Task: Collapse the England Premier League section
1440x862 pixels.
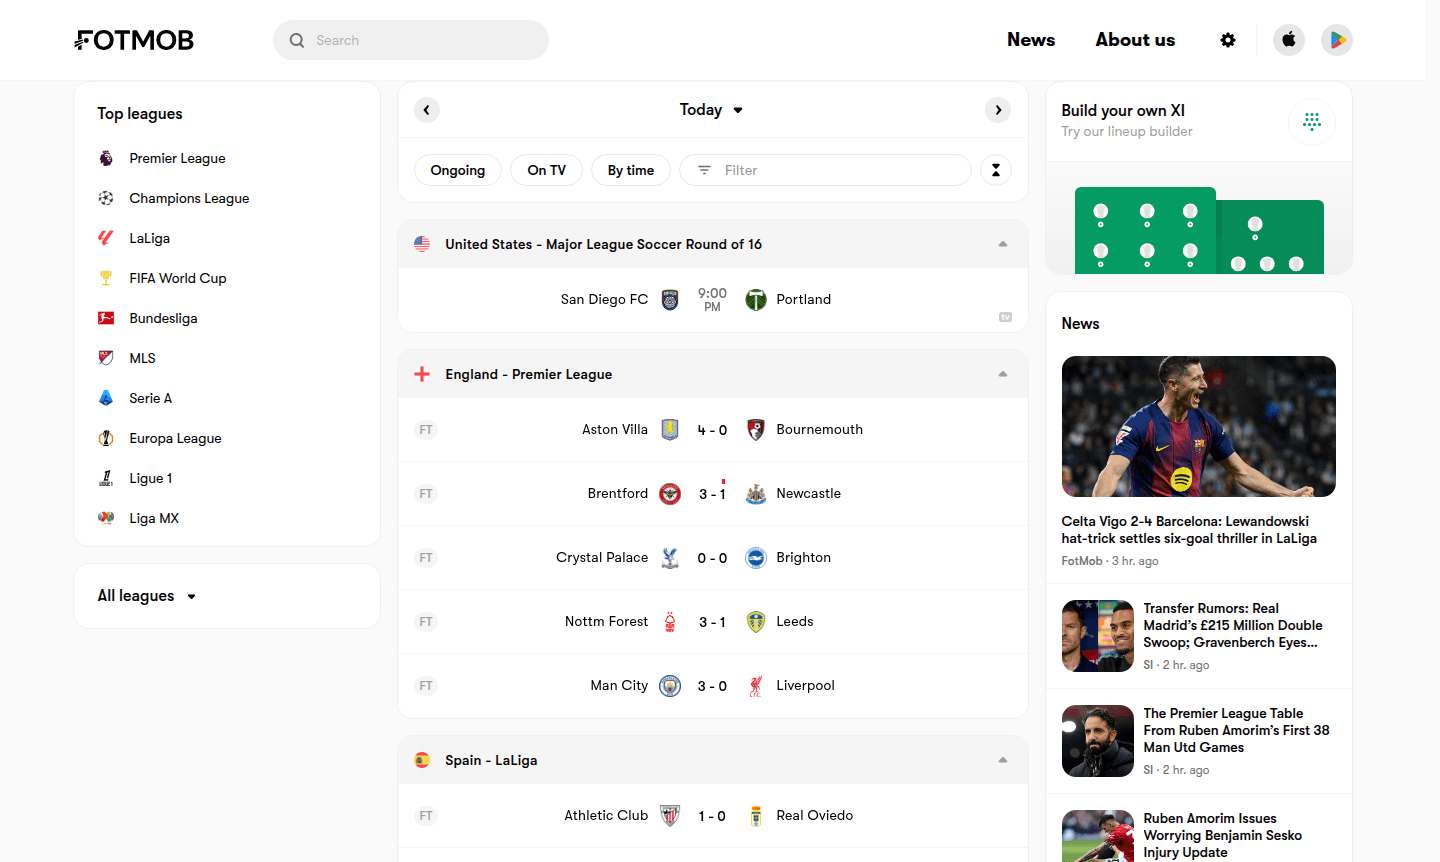Action: 1003,374
